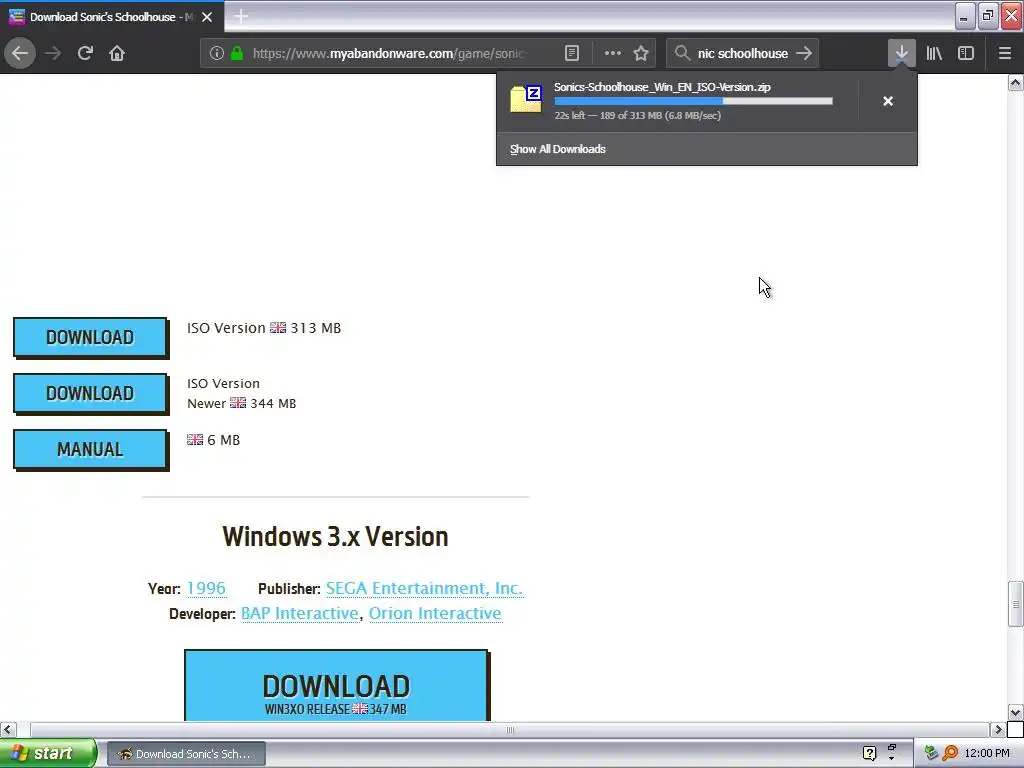Open page actions three-dot menu
Viewport: 1024px width, 768px height.
point(613,53)
